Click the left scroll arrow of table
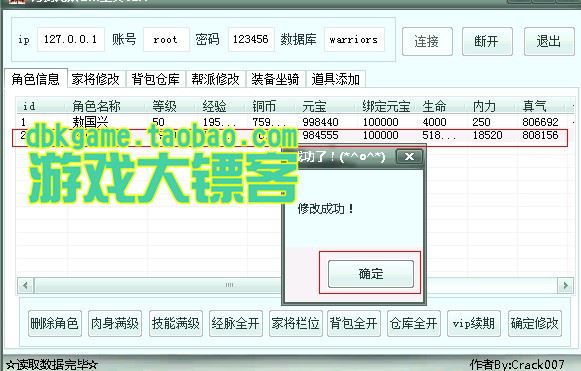The width and height of the screenshot is (581, 371). pos(26,285)
